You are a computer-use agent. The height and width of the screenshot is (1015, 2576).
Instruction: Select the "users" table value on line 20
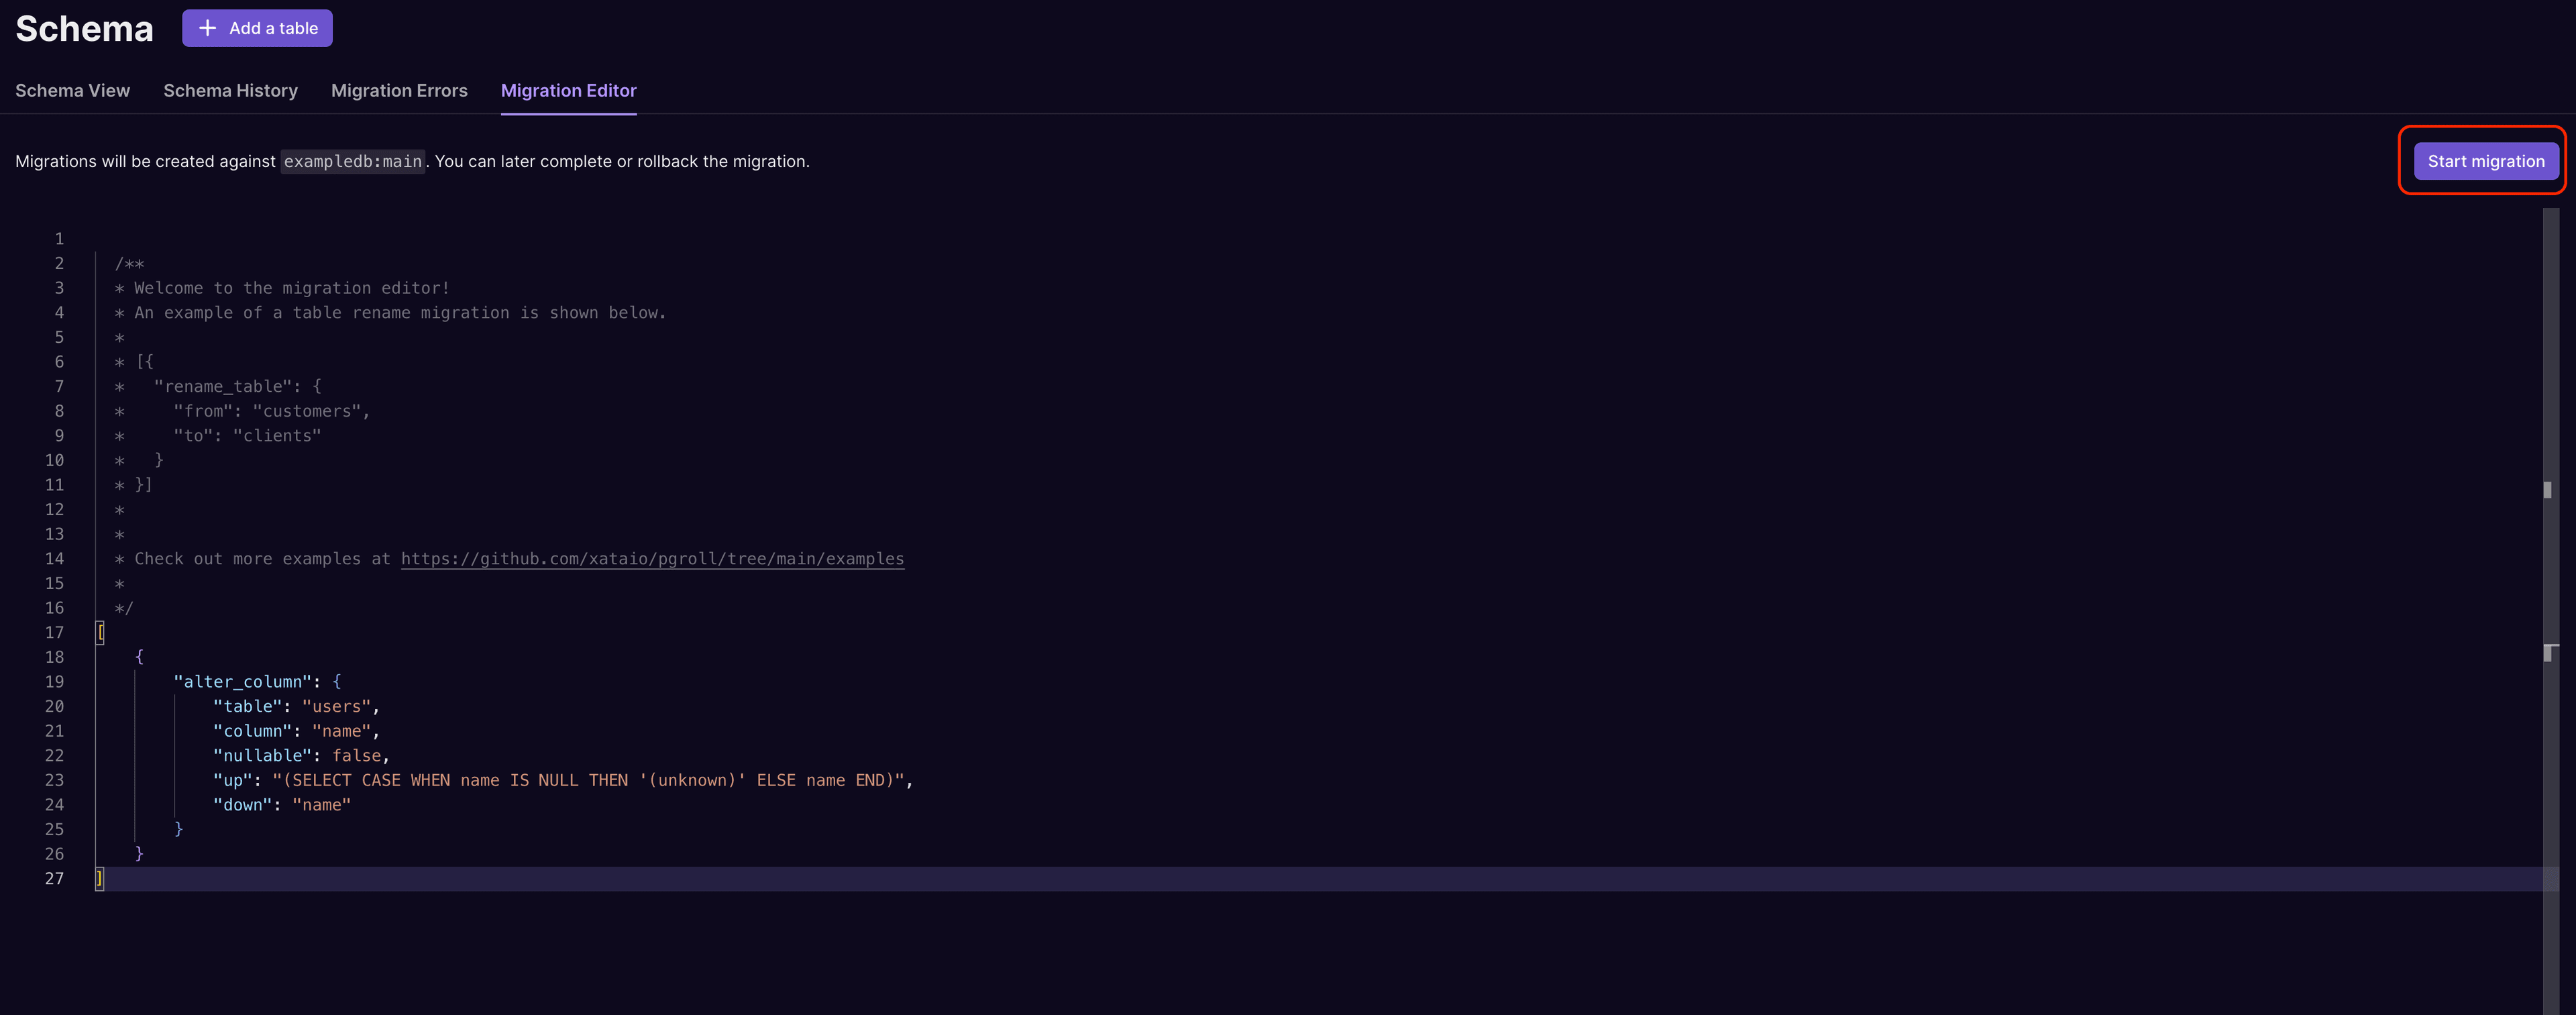(x=336, y=706)
